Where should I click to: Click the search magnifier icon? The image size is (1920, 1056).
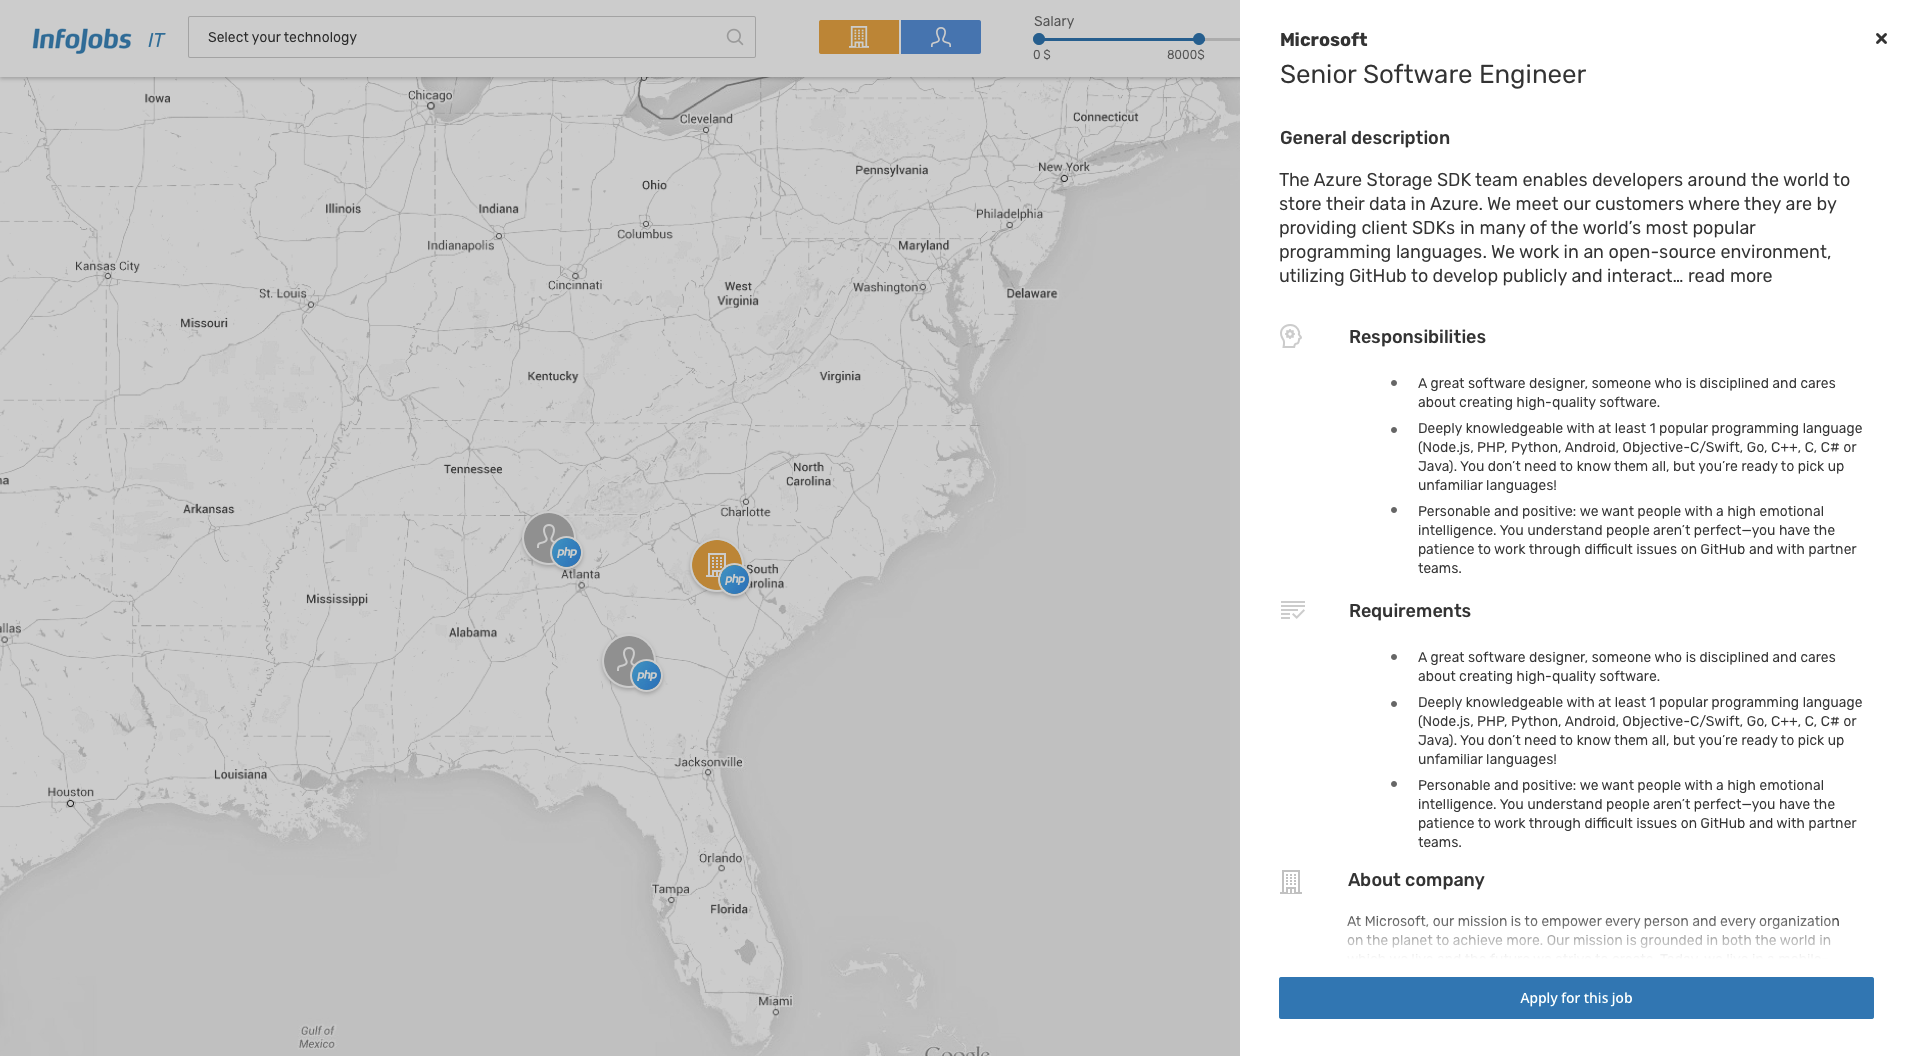point(735,37)
